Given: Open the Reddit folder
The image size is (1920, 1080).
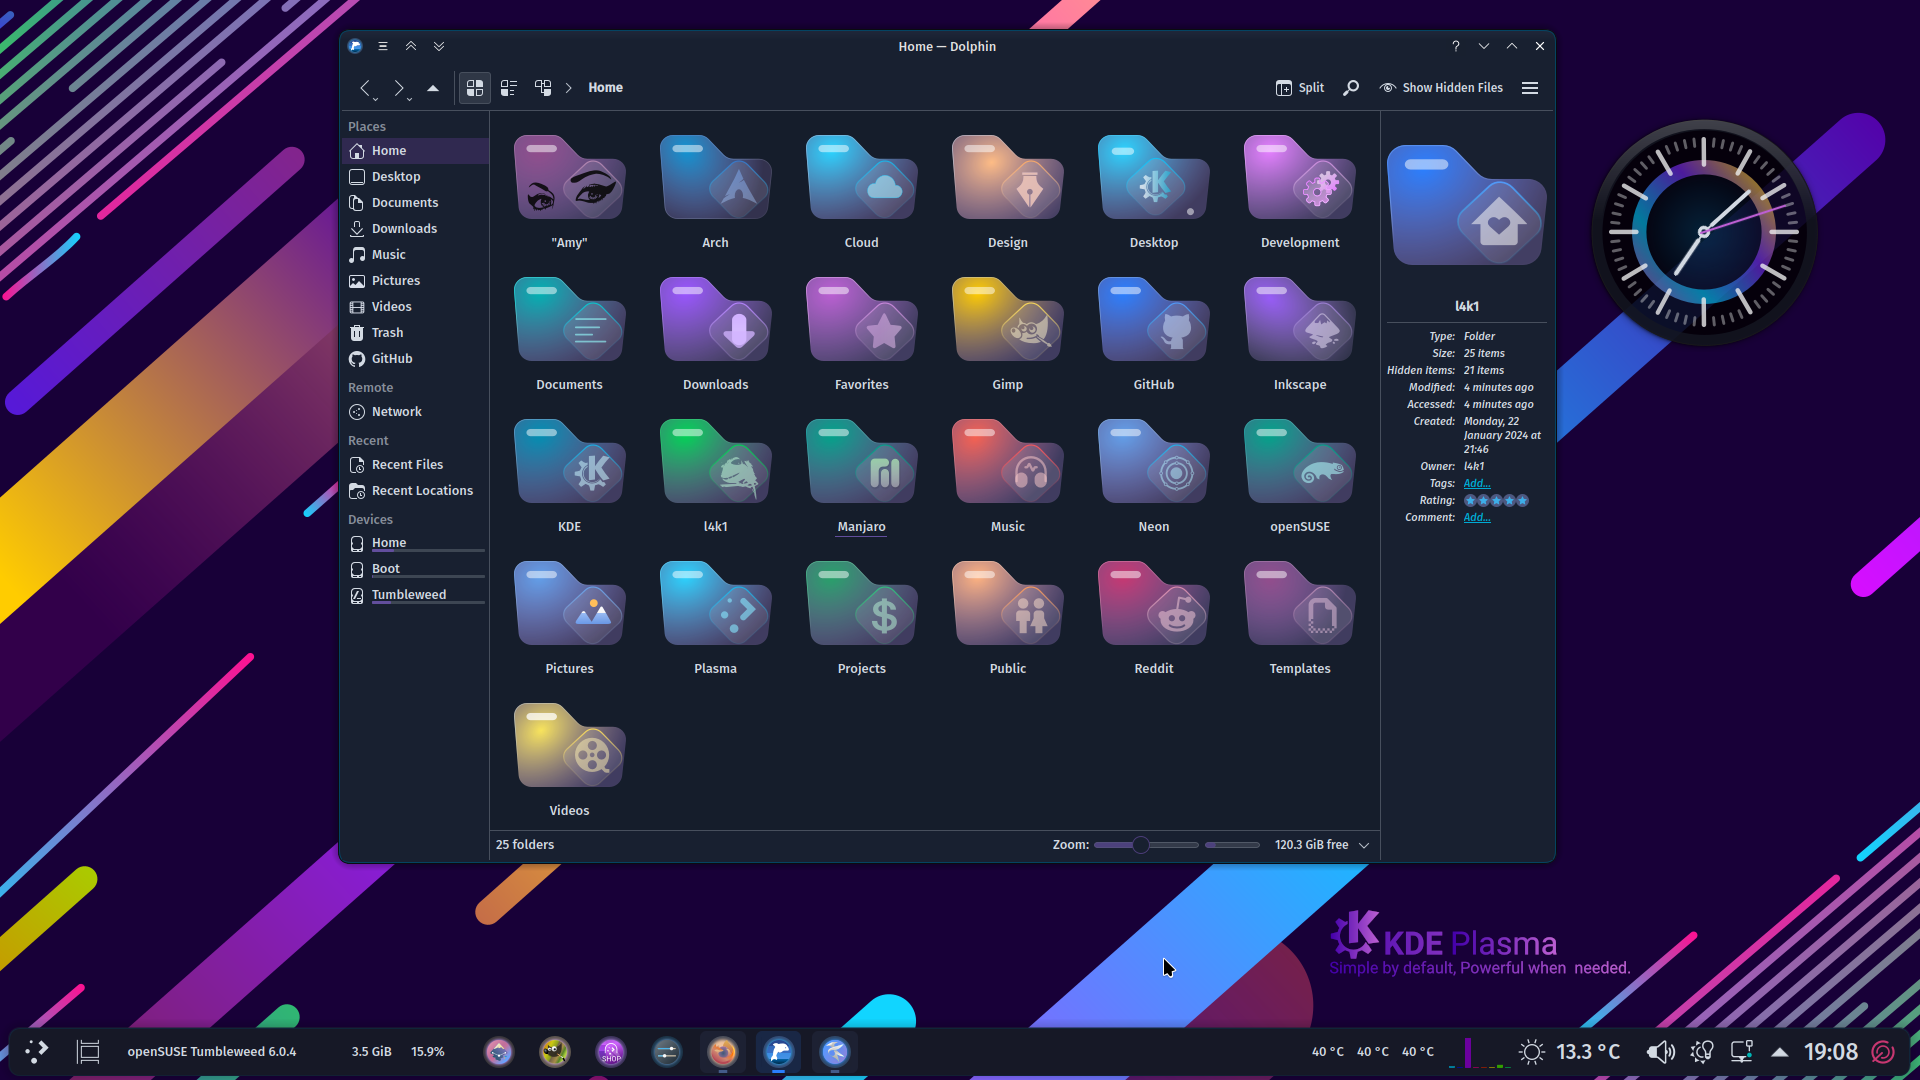Looking at the screenshot, I should [1153, 604].
